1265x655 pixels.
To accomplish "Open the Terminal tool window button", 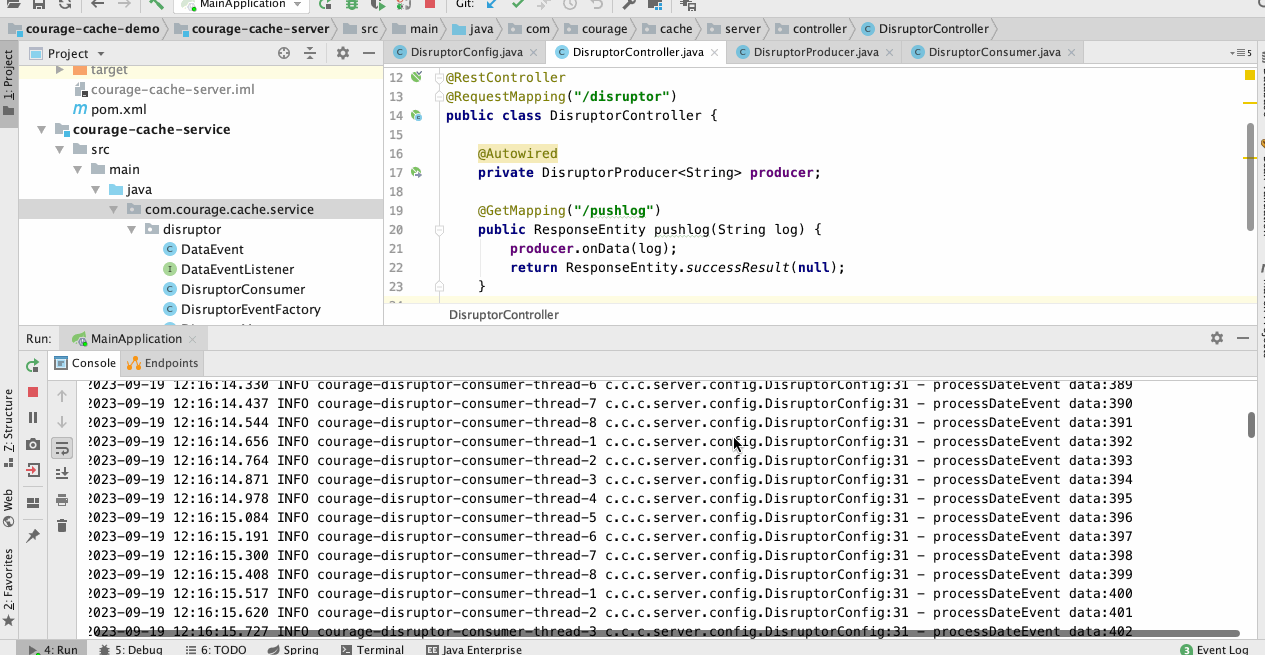I will pyautogui.click(x=372, y=649).
